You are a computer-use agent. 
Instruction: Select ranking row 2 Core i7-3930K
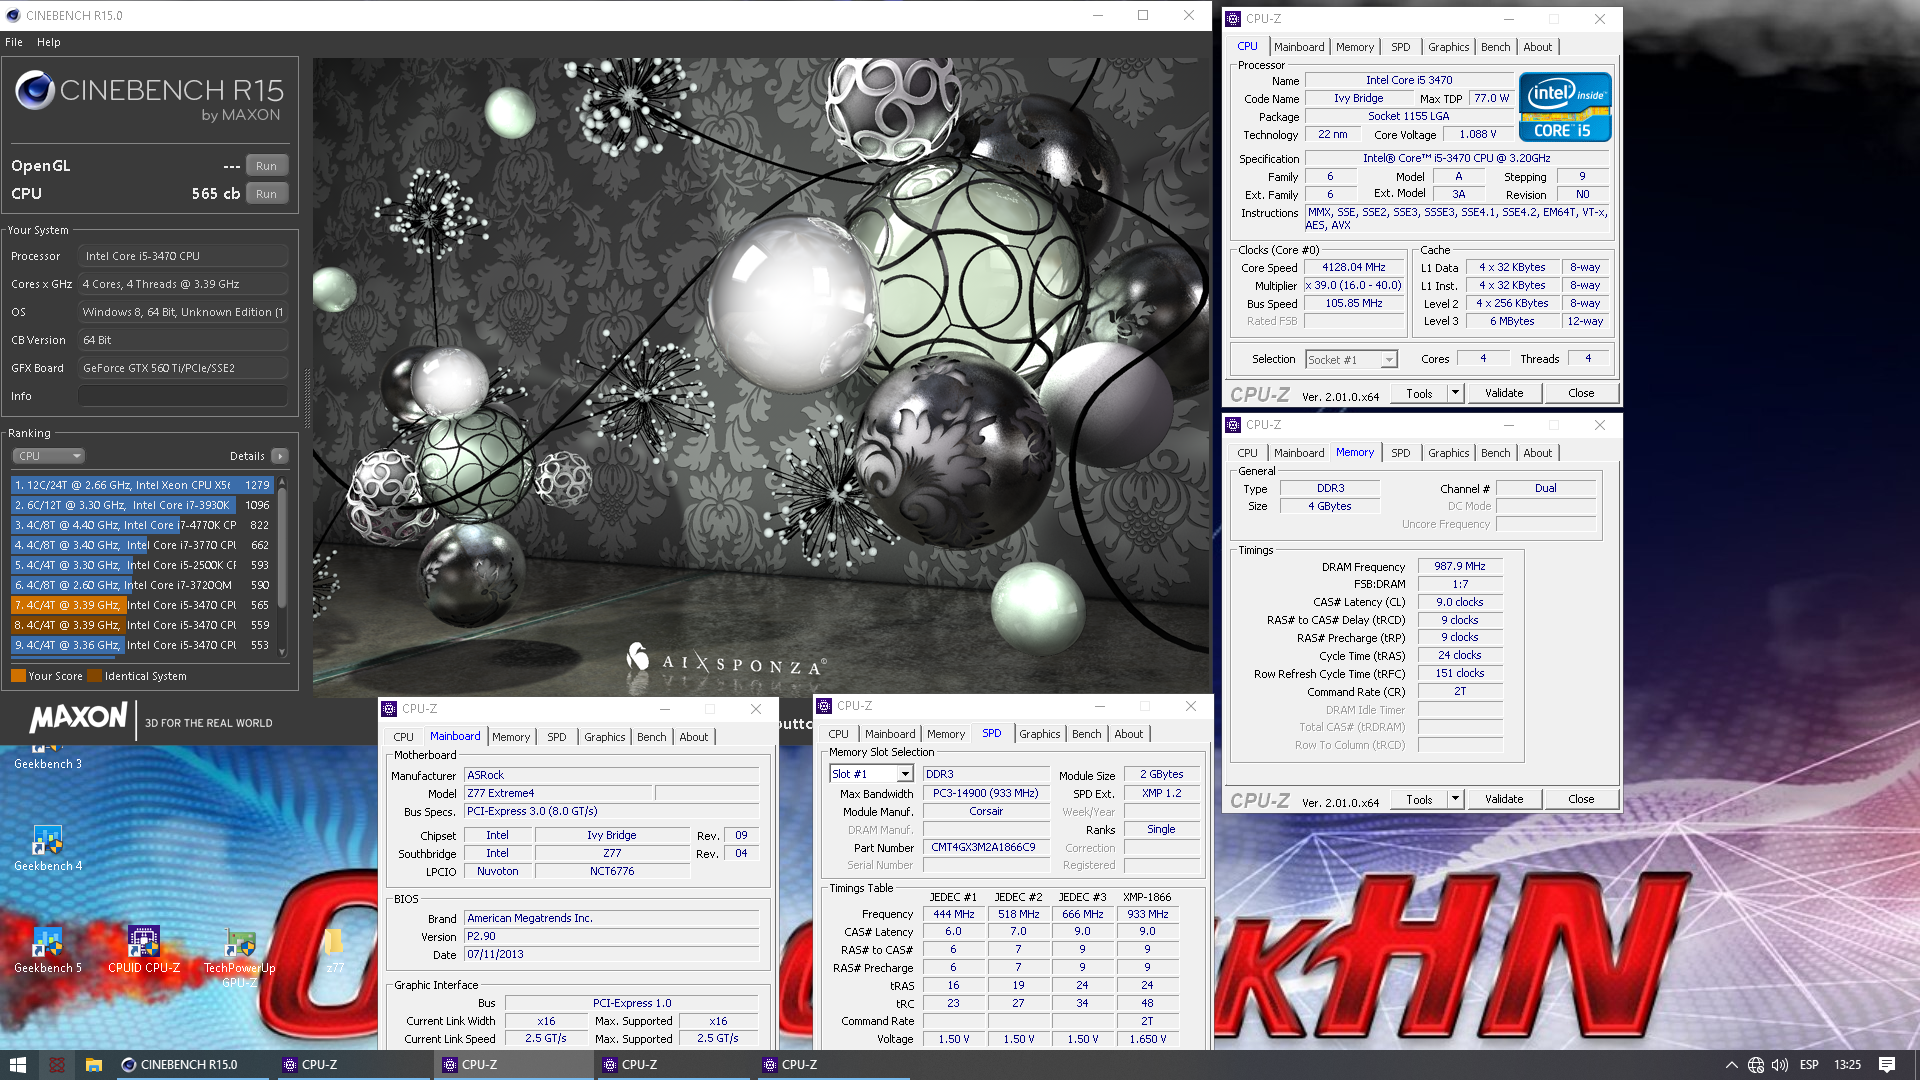(x=142, y=505)
